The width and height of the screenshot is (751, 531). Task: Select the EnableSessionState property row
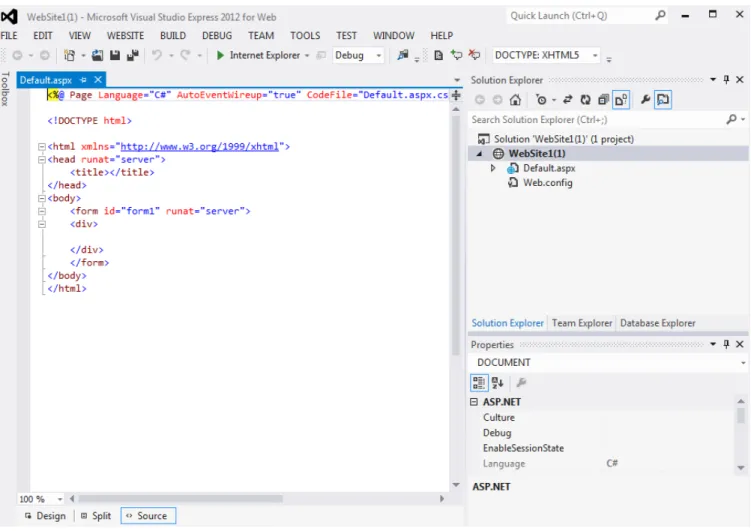pyautogui.click(x=603, y=448)
